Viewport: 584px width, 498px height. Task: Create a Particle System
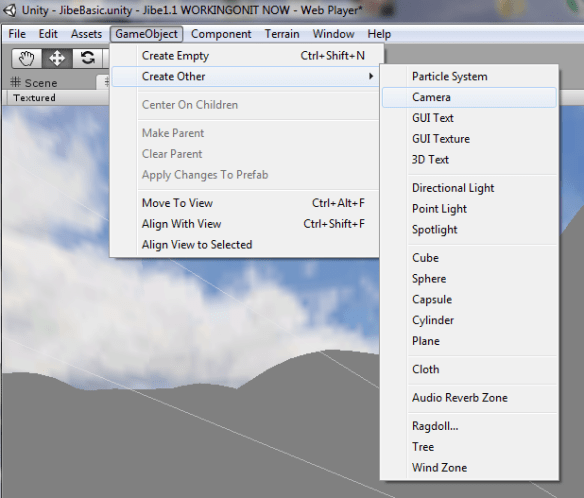coord(469,76)
